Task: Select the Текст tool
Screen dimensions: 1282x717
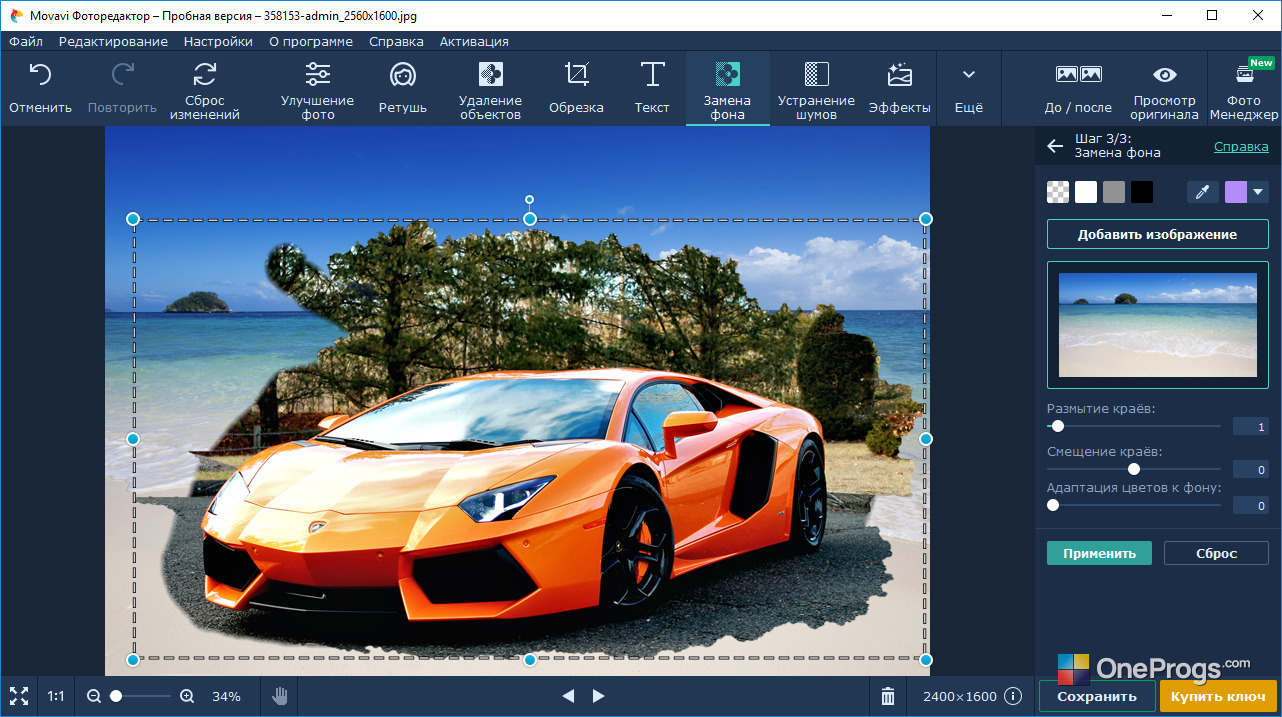Action: [652, 88]
